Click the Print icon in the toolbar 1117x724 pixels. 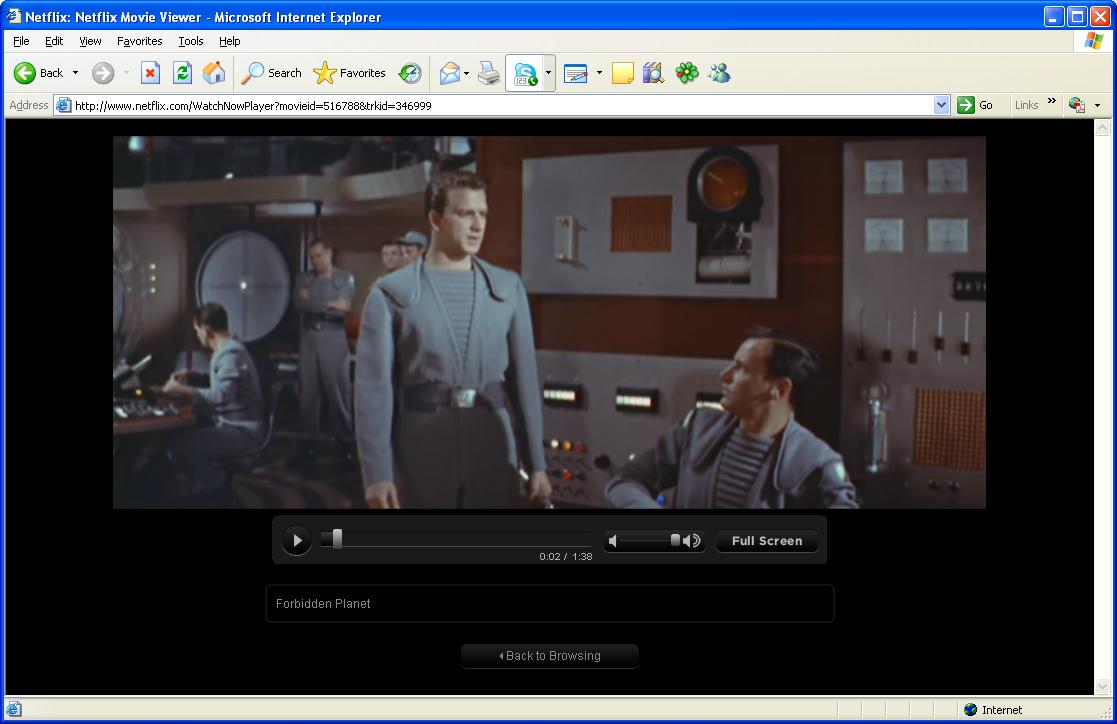(x=488, y=73)
